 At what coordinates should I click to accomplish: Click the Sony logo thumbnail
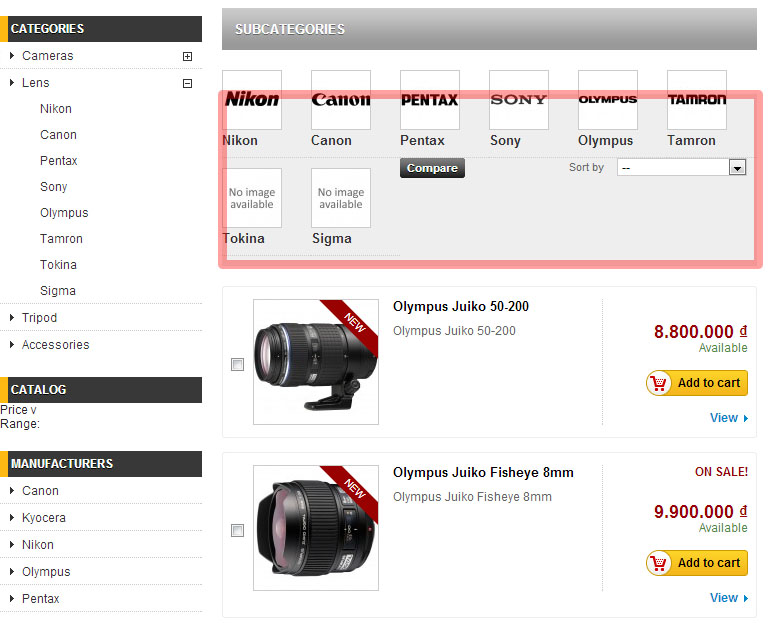click(x=519, y=100)
